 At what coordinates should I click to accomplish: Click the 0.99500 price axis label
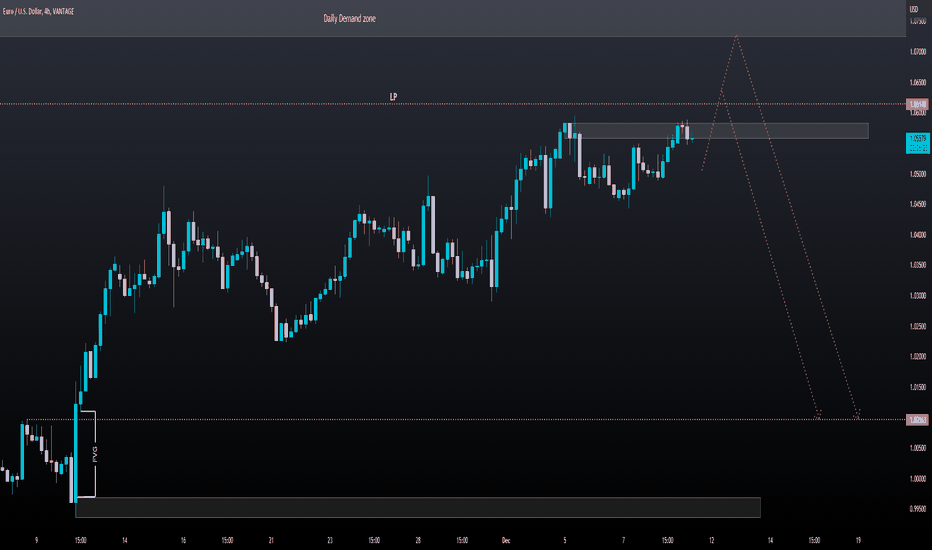click(x=918, y=509)
